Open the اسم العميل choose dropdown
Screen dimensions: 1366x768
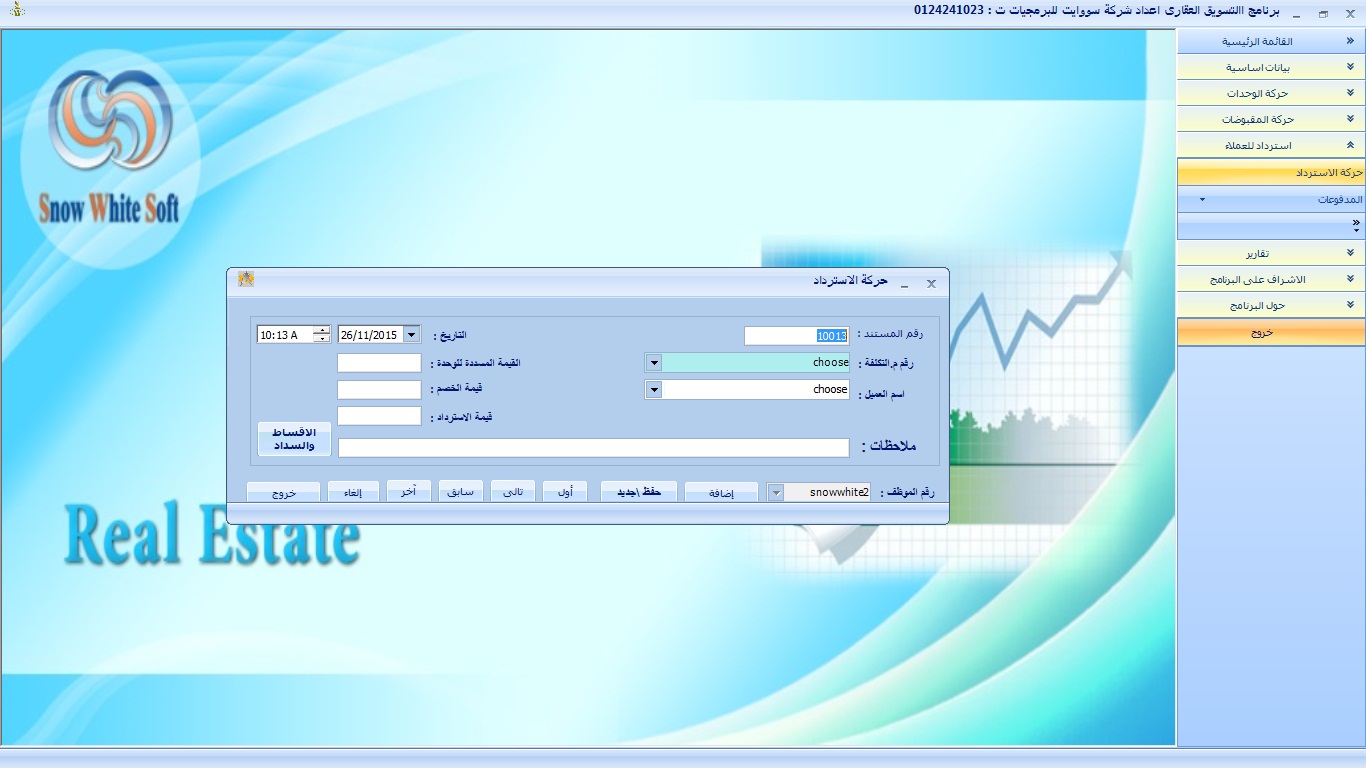pyautogui.click(x=654, y=390)
